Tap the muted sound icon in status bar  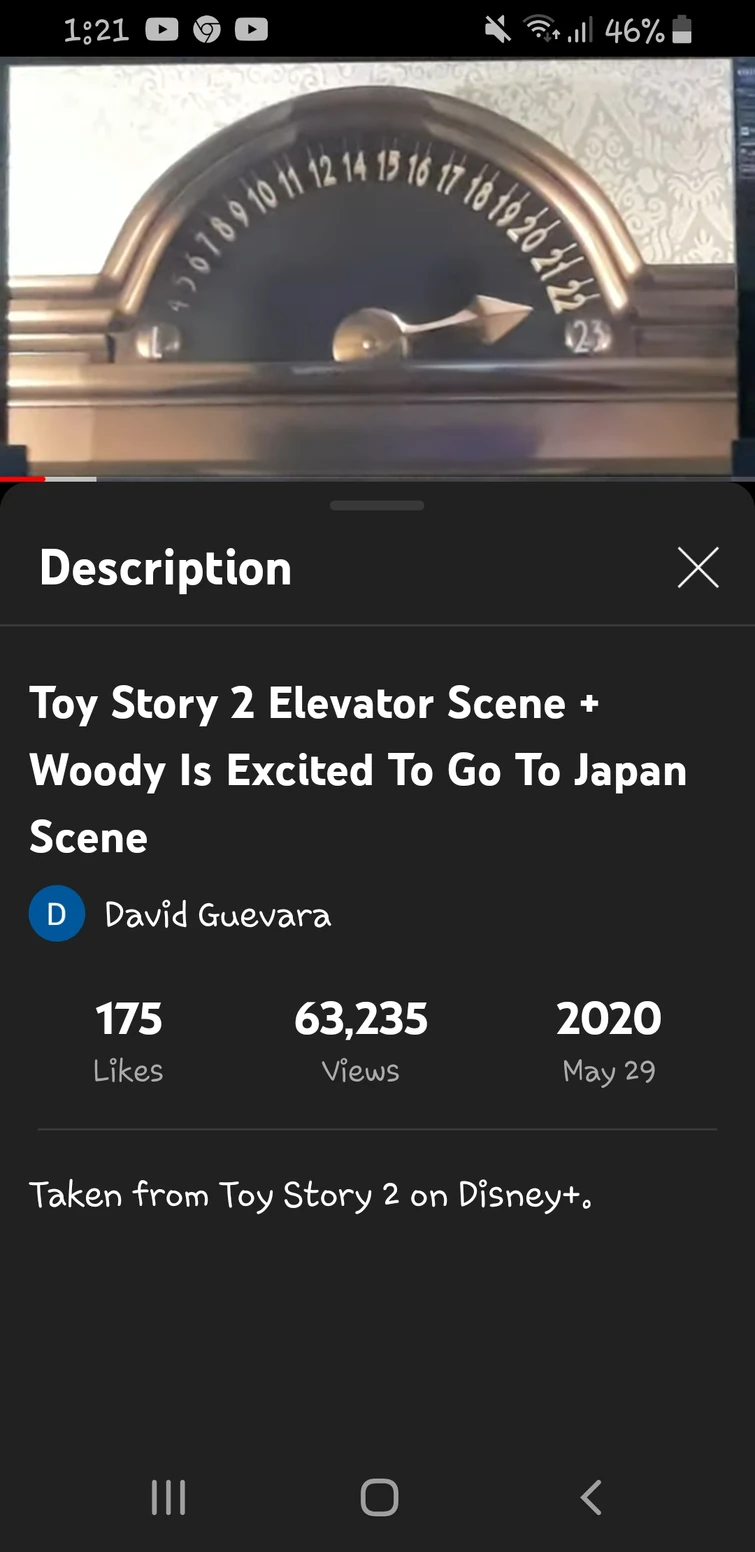498,31
